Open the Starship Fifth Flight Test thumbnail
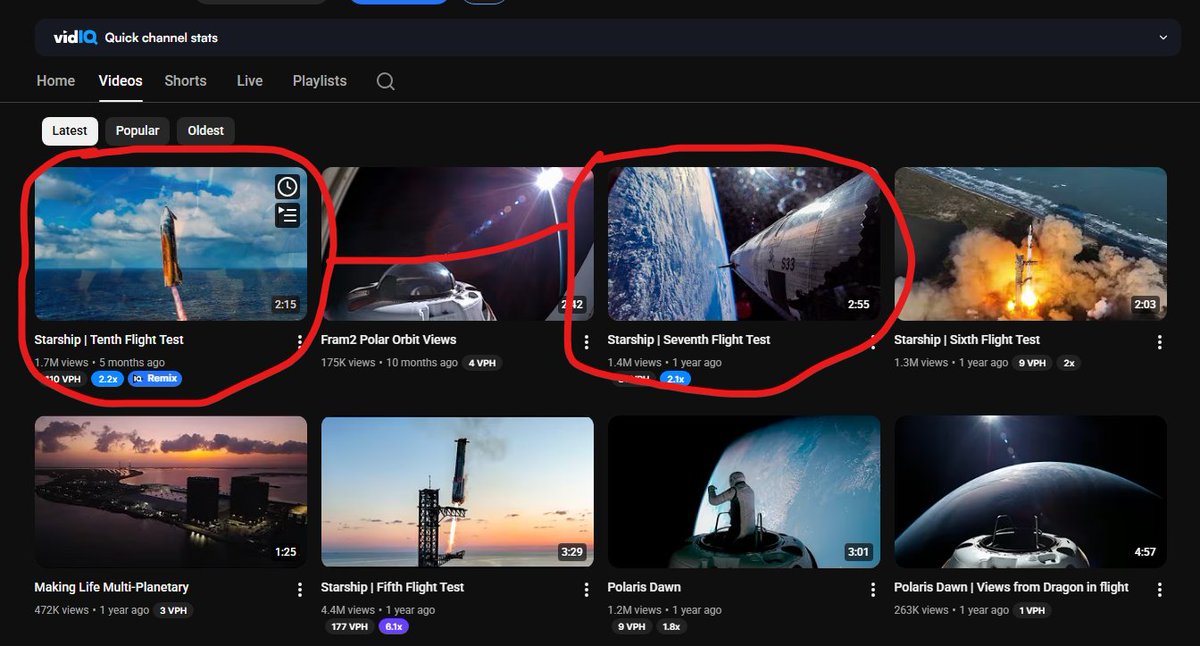This screenshot has width=1200, height=646. [457, 492]
